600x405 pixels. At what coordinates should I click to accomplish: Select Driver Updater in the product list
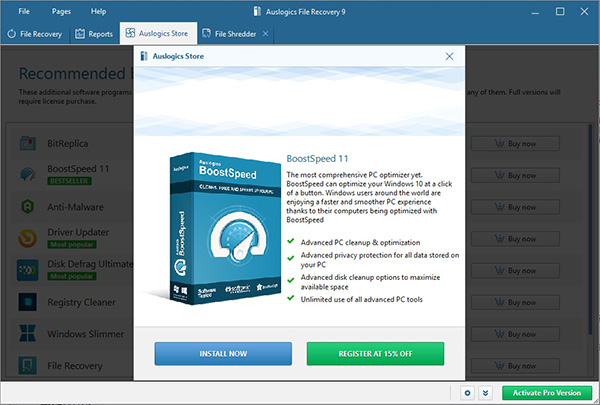(x=78, y=232)
